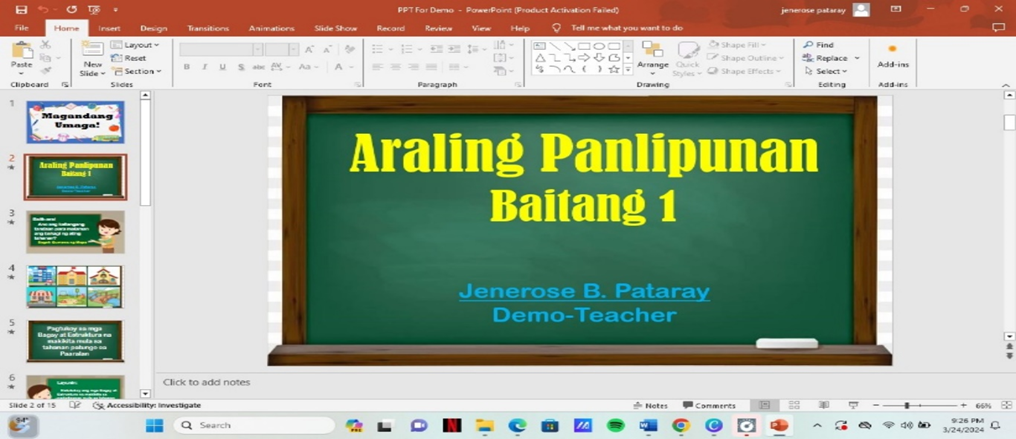
Task: Open the font size combo box arrow
Action: point(294,49)
